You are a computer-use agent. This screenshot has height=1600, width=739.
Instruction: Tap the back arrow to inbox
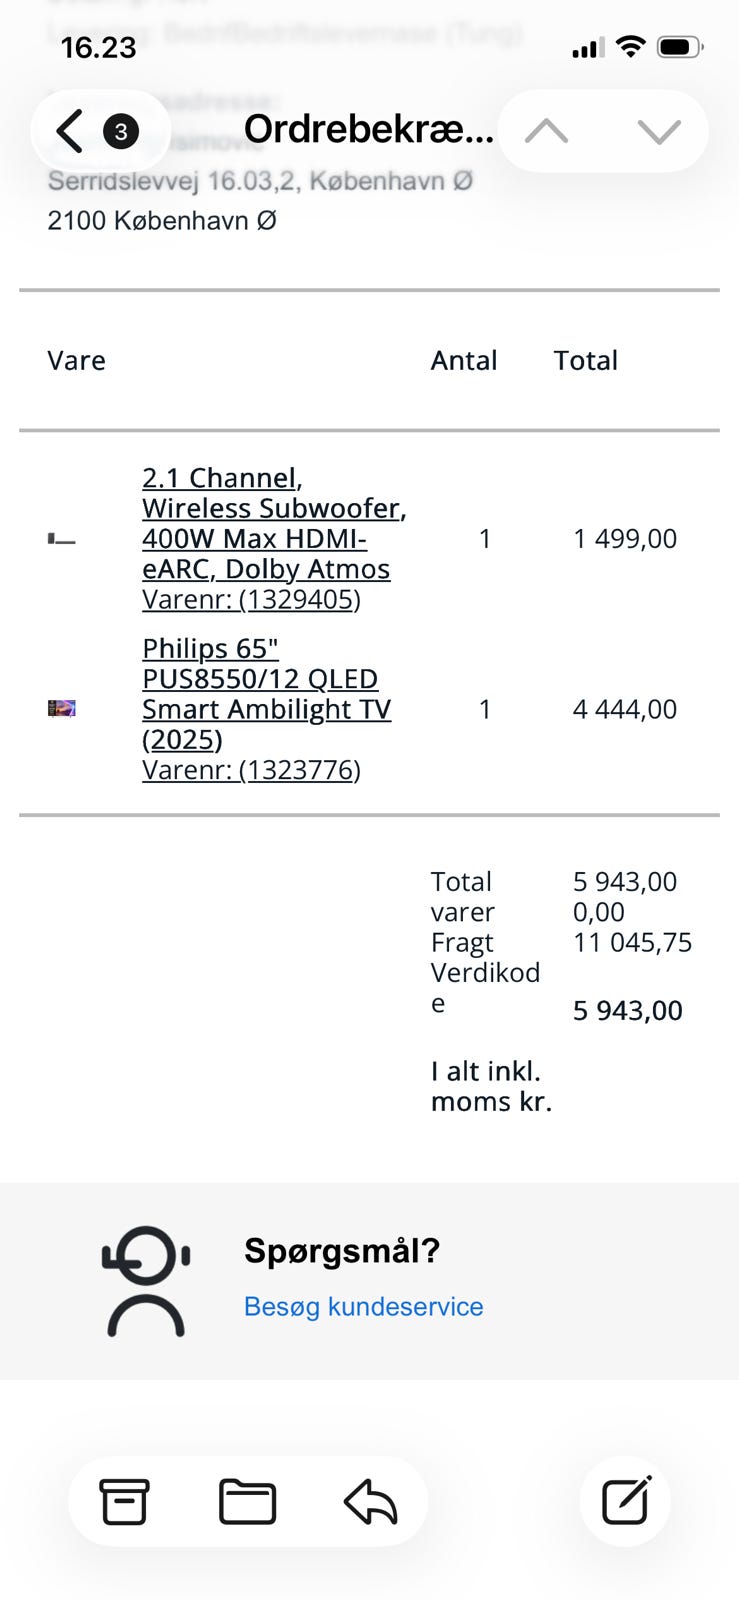coord(70,131)
